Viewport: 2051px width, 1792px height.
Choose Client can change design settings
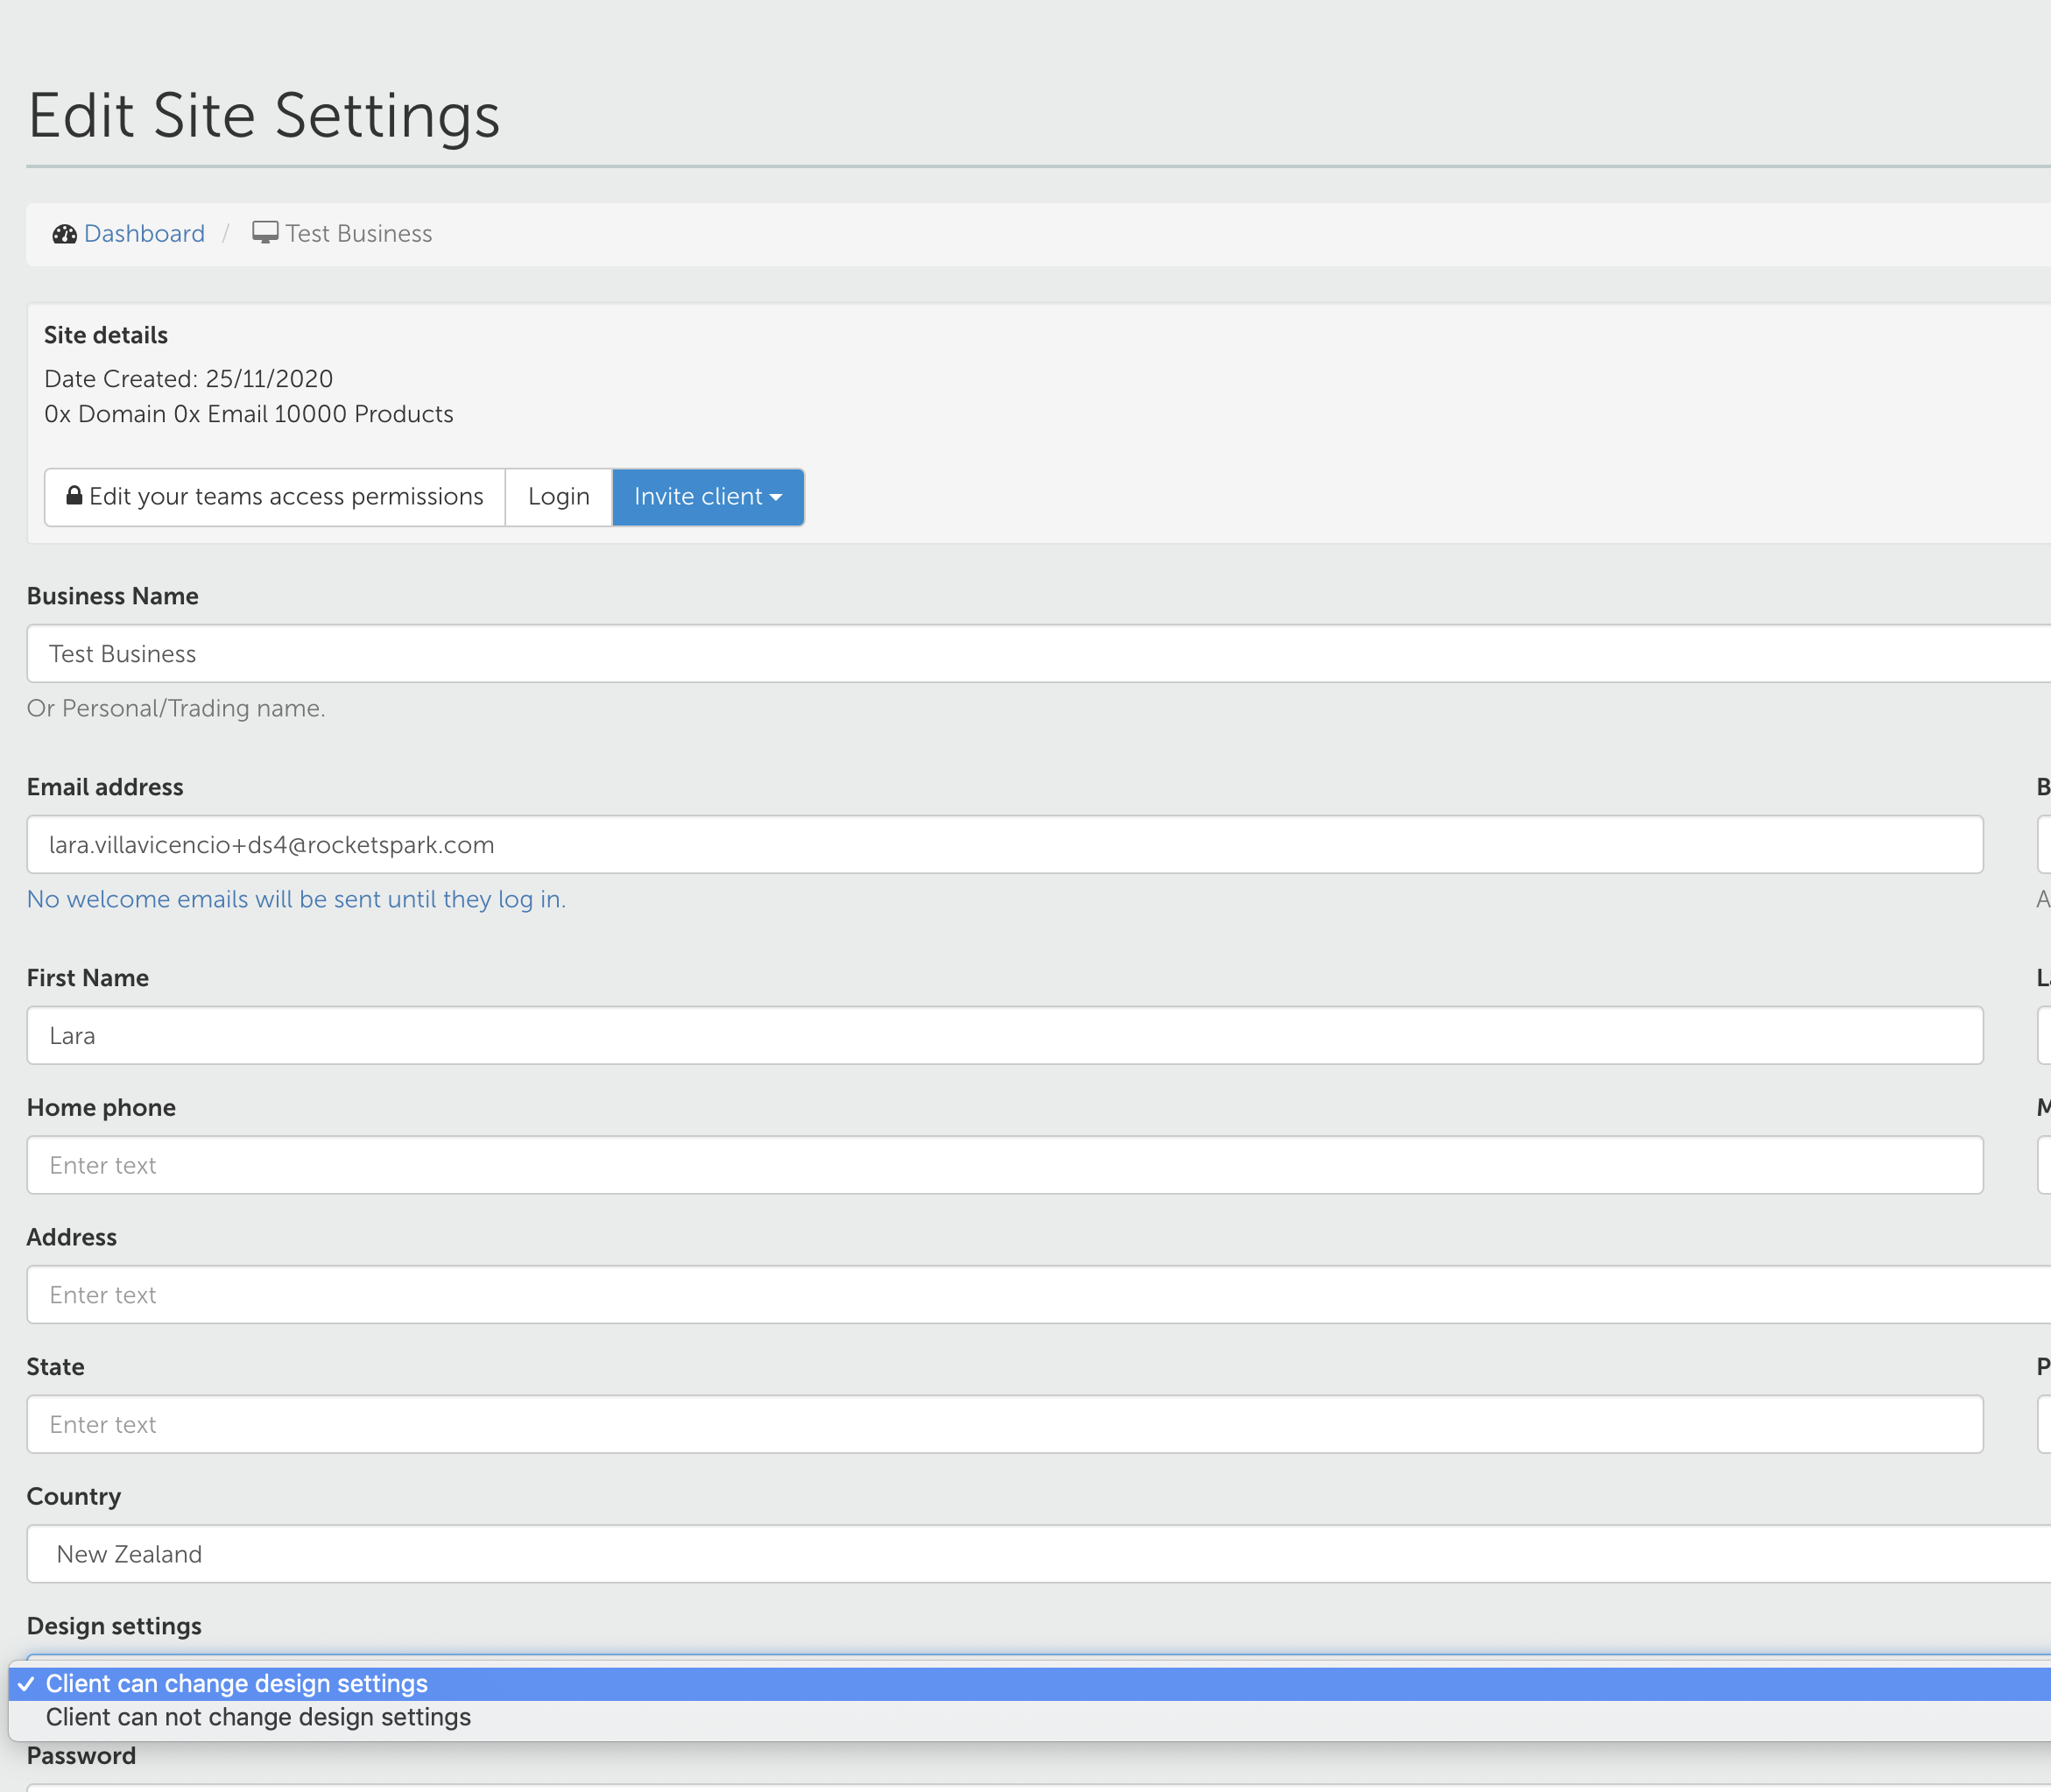pos(1030,1684)
